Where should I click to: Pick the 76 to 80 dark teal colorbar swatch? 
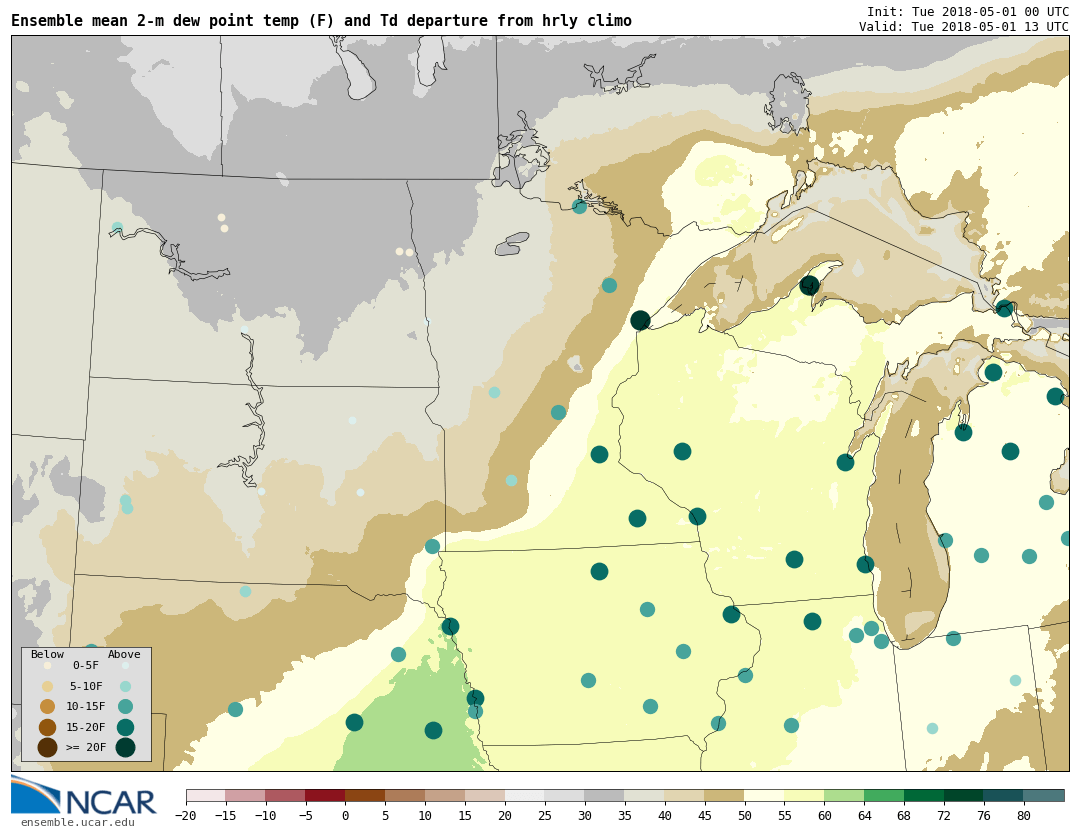pos(1004,795)
